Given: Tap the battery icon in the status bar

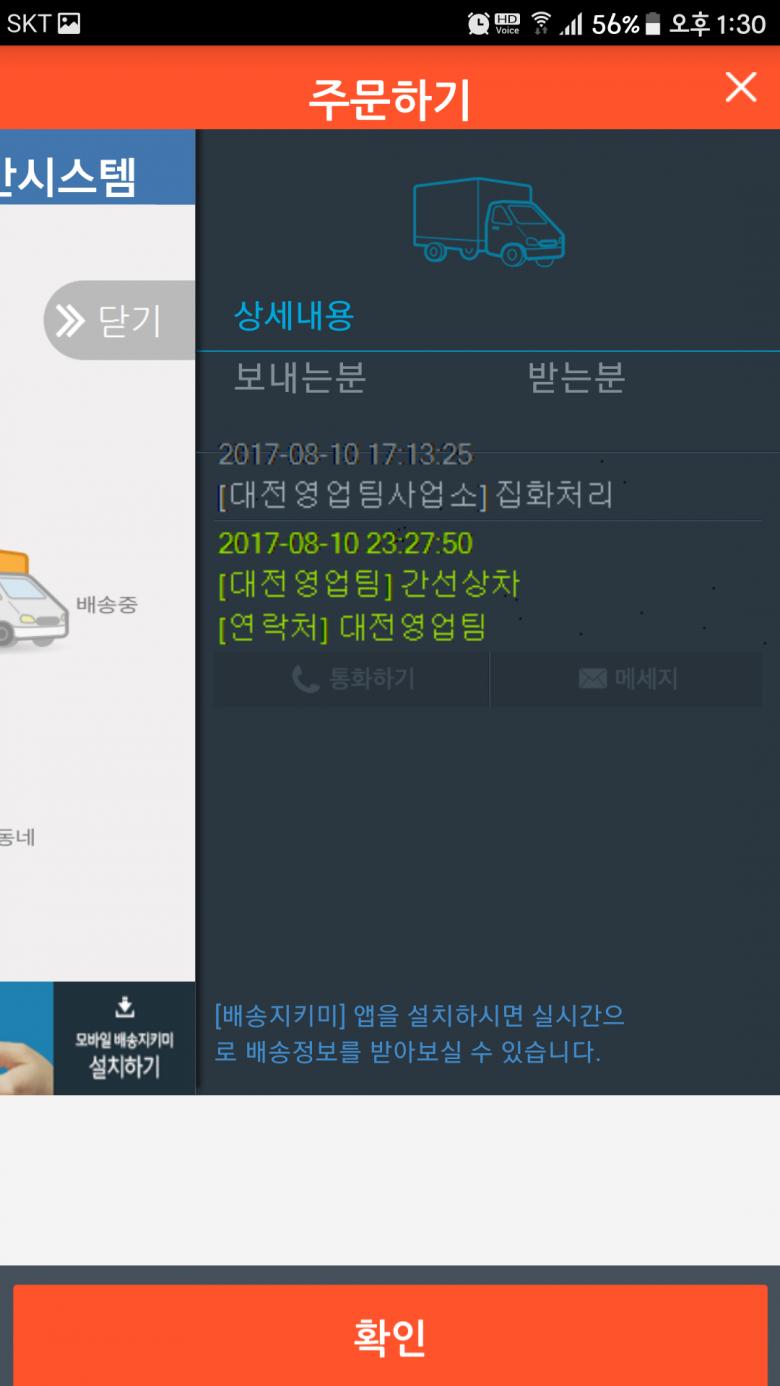Looking at the screenshot, I should pyautogui.click(x=653, y=24).
